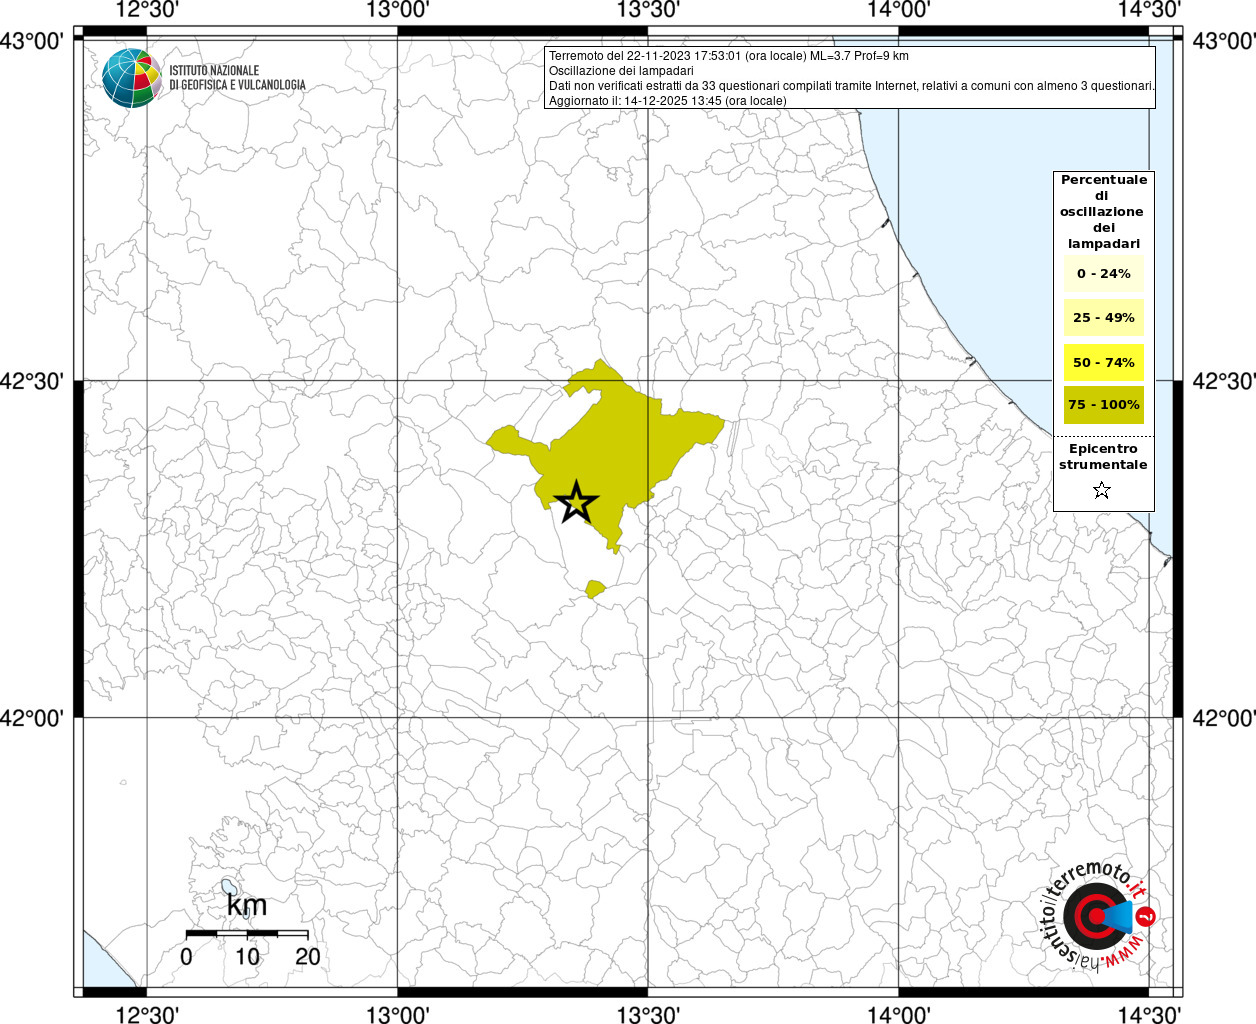Click the bottom axis label 14°30'

[x=1148, y=1014]
